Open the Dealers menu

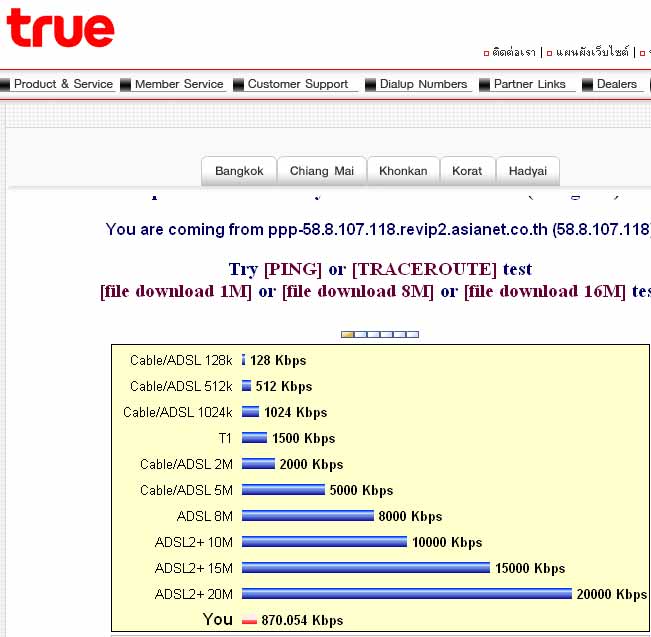(x=617, y=84)
